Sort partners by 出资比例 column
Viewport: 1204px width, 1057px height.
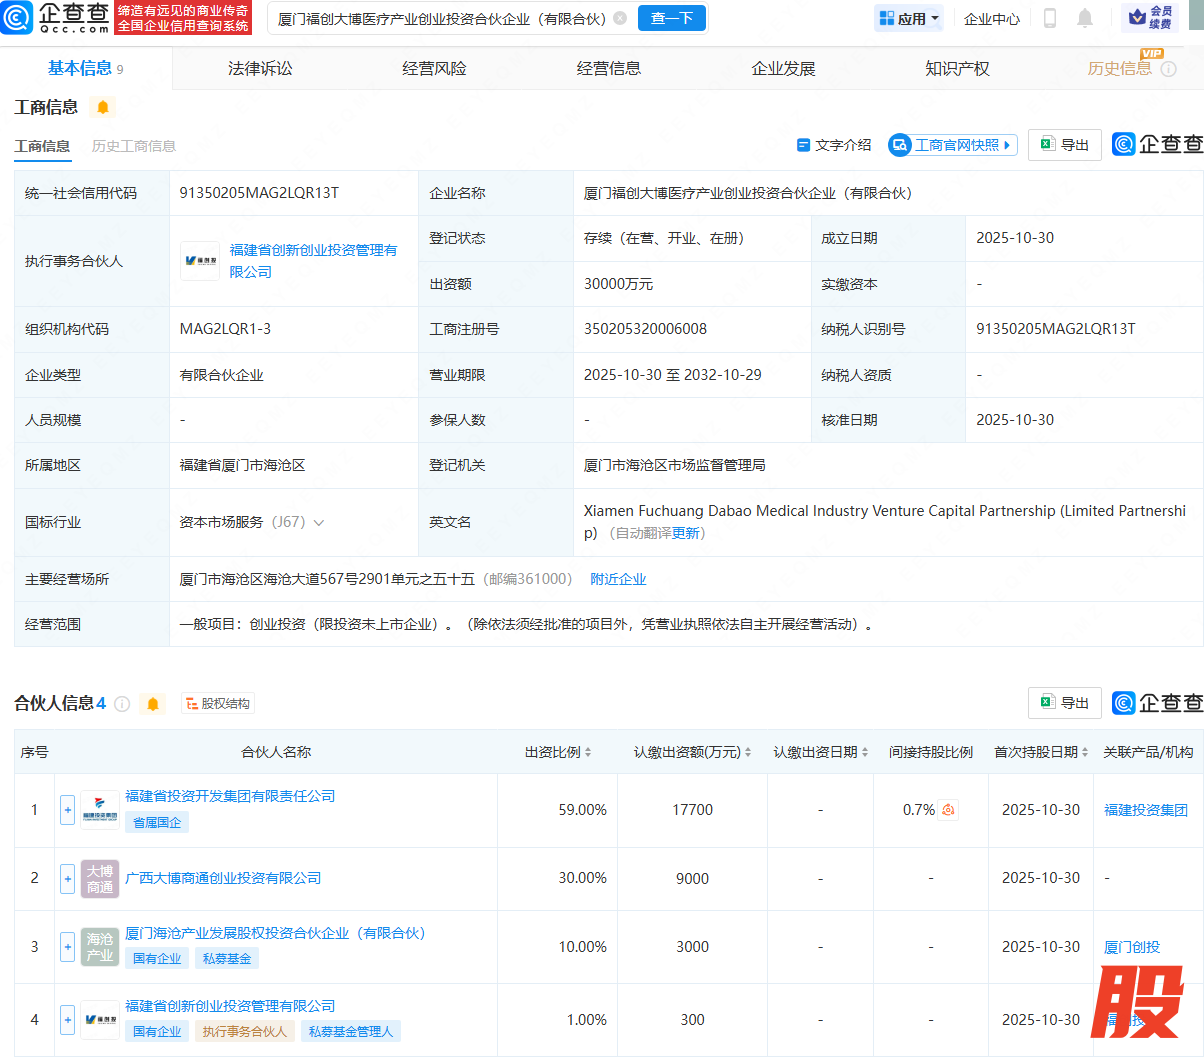(x=558, y=752)
